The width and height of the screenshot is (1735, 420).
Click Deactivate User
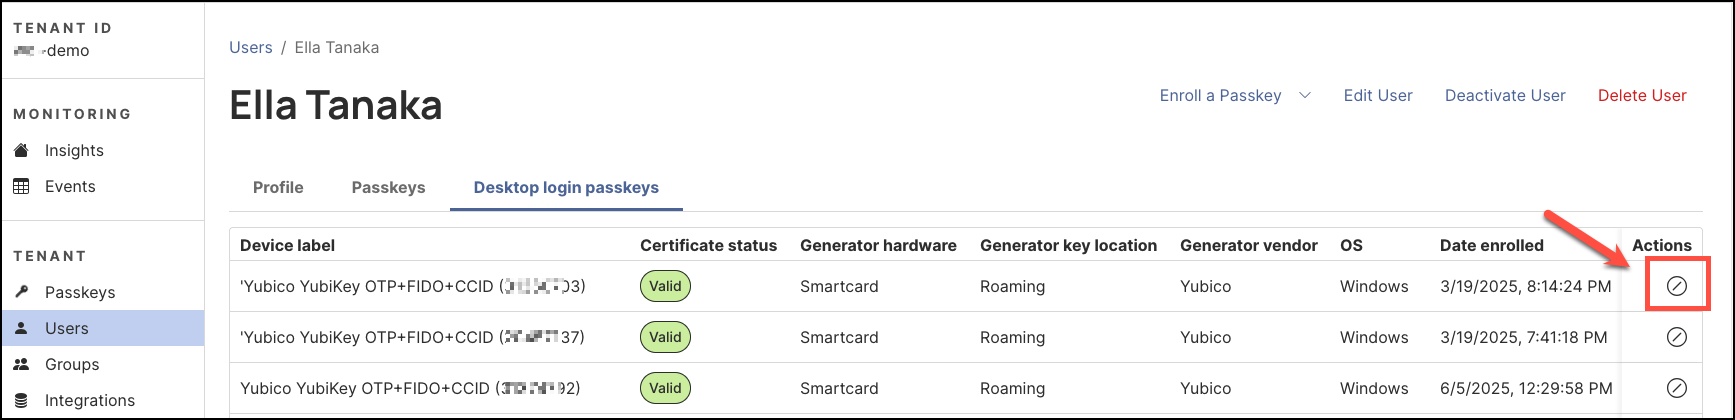1505,95
